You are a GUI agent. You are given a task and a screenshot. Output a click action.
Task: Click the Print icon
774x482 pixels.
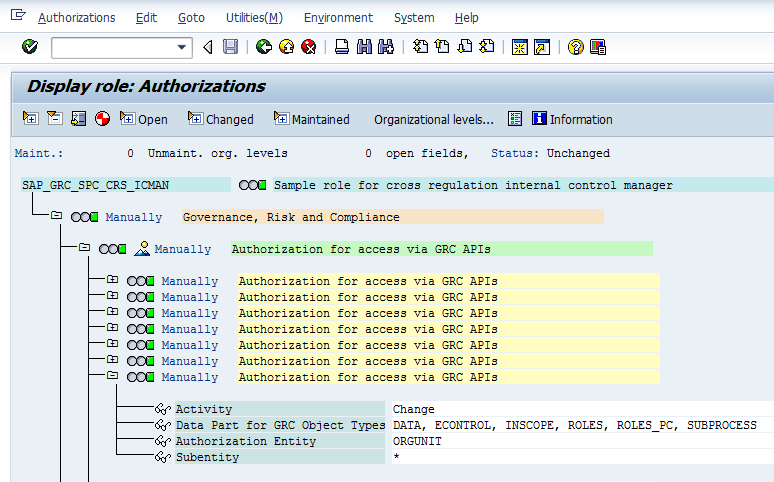point(342,47)
